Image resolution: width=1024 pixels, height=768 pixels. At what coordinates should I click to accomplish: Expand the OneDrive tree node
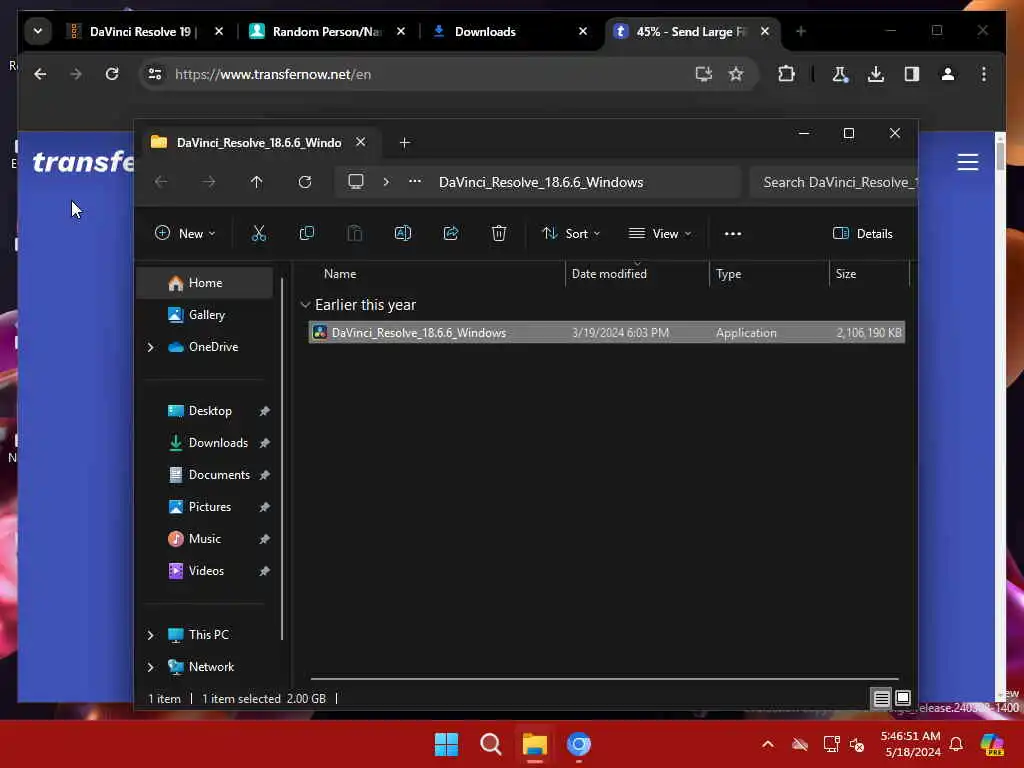click(151, 347)
